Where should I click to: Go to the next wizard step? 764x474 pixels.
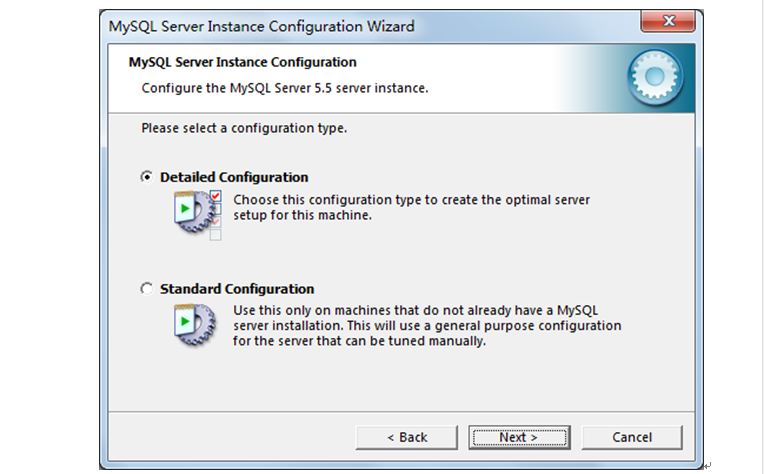(519, 437)
